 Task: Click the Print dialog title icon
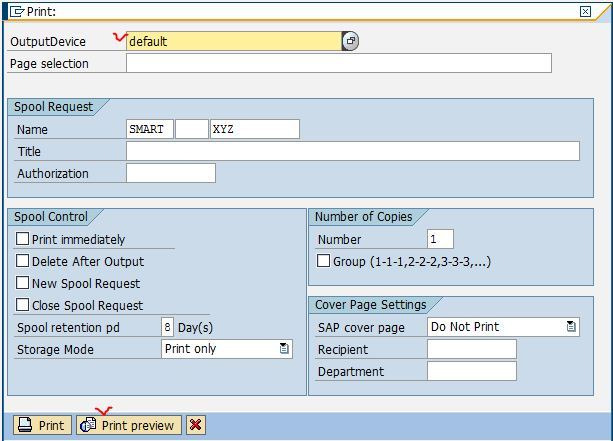click(17, 12)
